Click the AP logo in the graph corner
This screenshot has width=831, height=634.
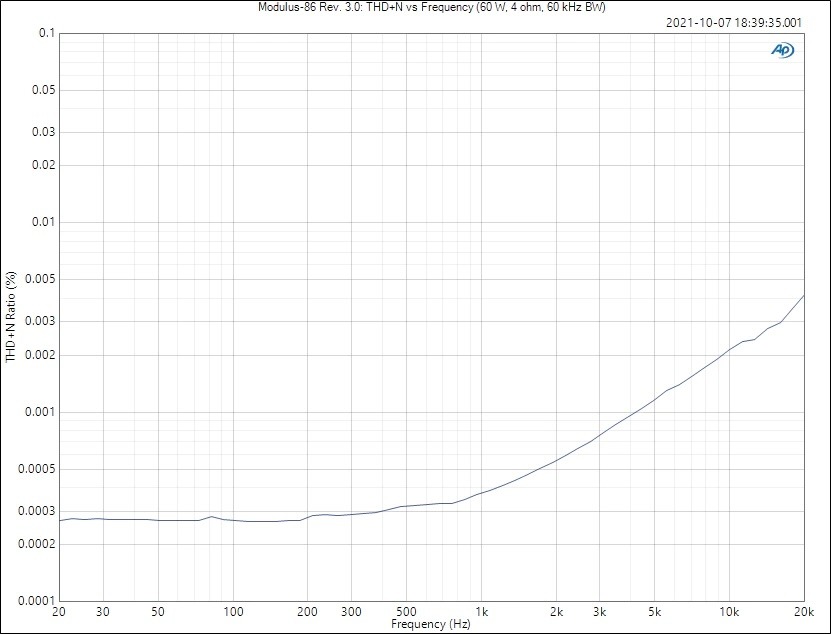[782, 50]
